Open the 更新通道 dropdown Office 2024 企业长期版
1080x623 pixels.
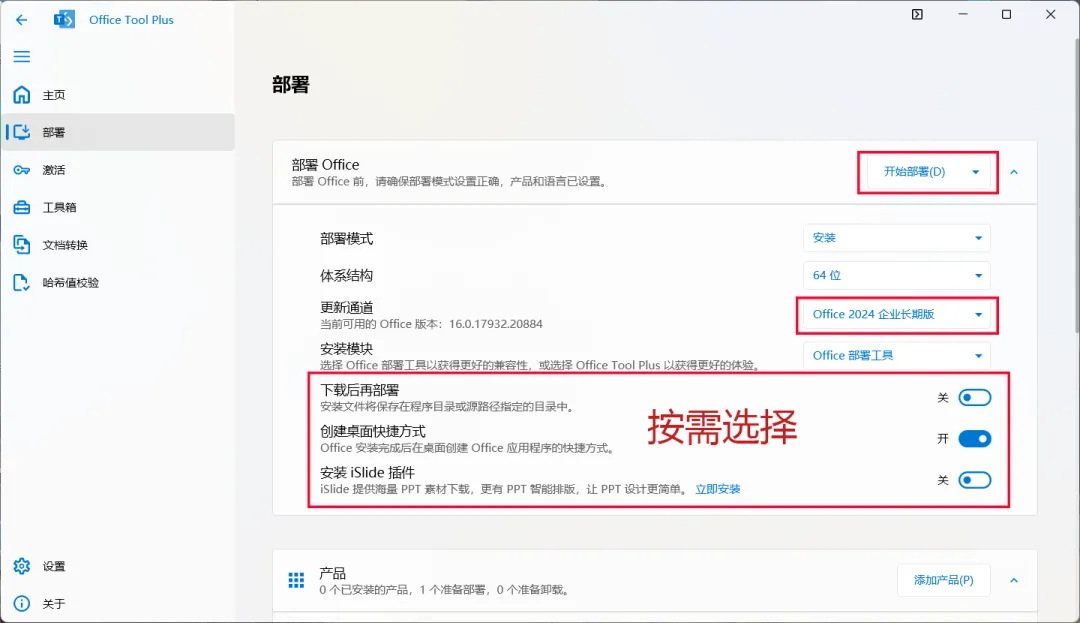point(896,315)
